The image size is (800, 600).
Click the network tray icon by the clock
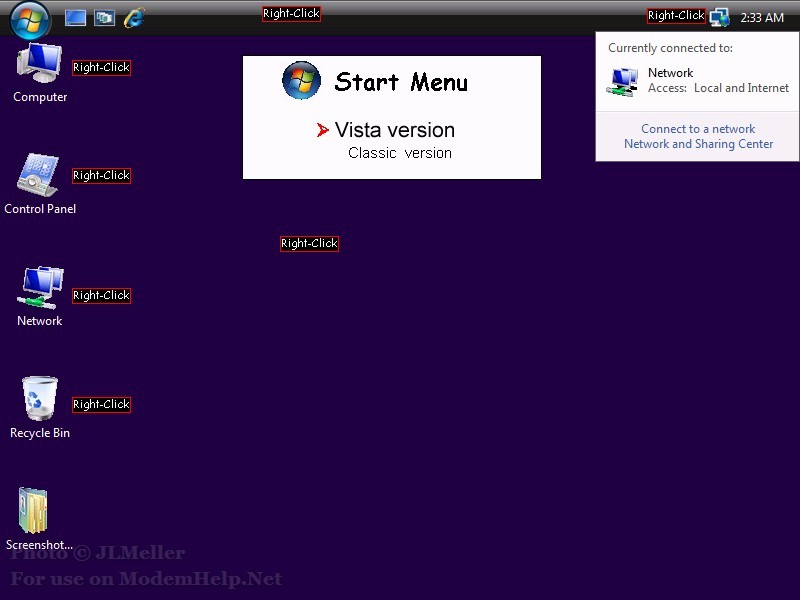tap(719, 18)
